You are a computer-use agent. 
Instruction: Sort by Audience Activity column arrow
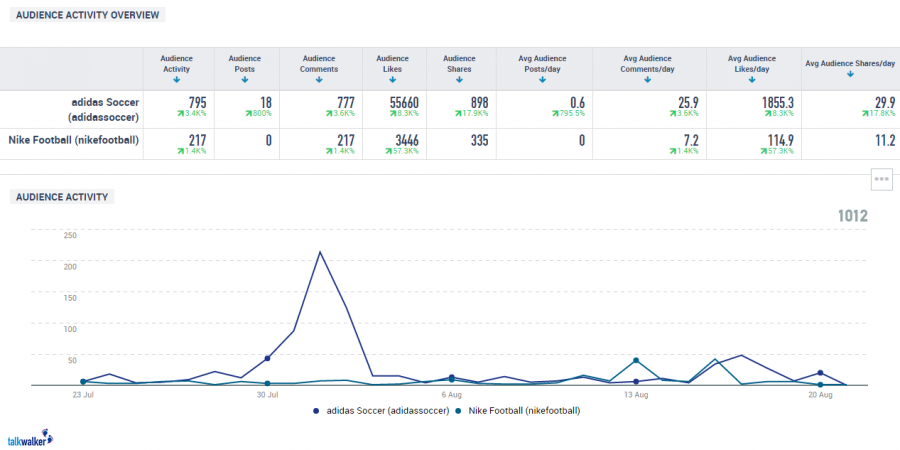tap(177, 80)
